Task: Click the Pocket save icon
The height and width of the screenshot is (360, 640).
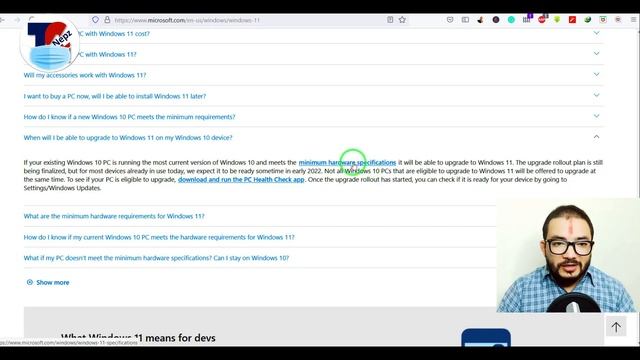Action: (450, 20)
